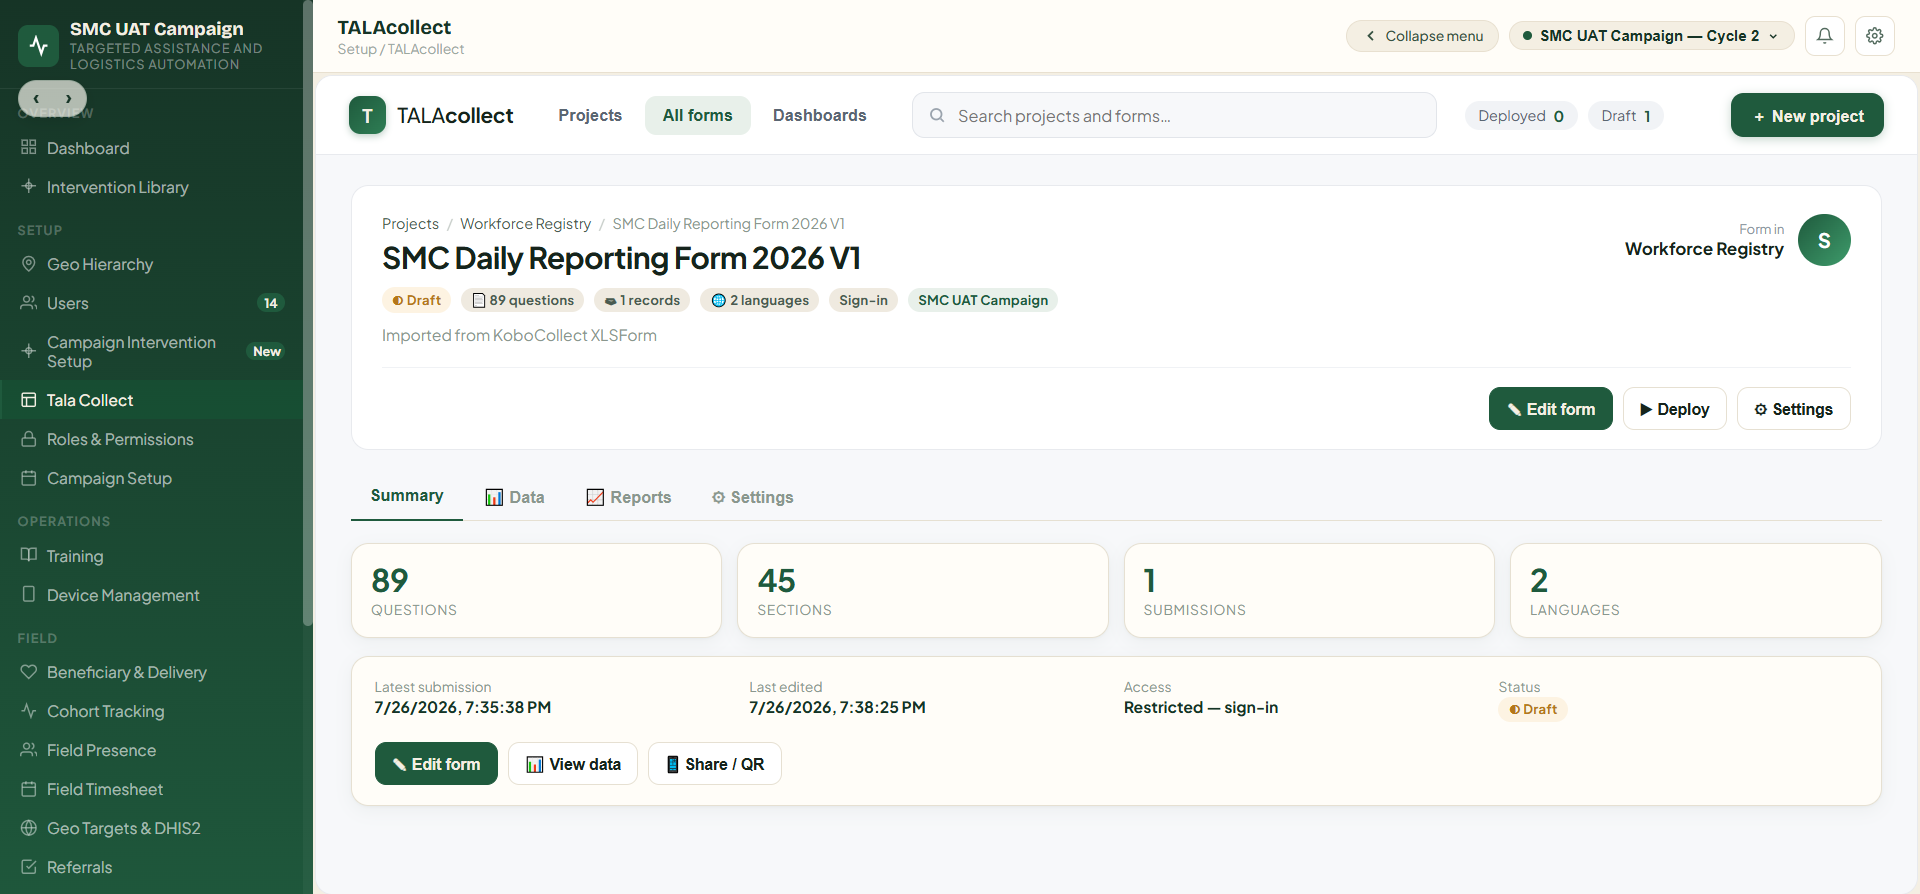Click the Draft badge under the form title
1920x894 pixels.
(417, 300)
